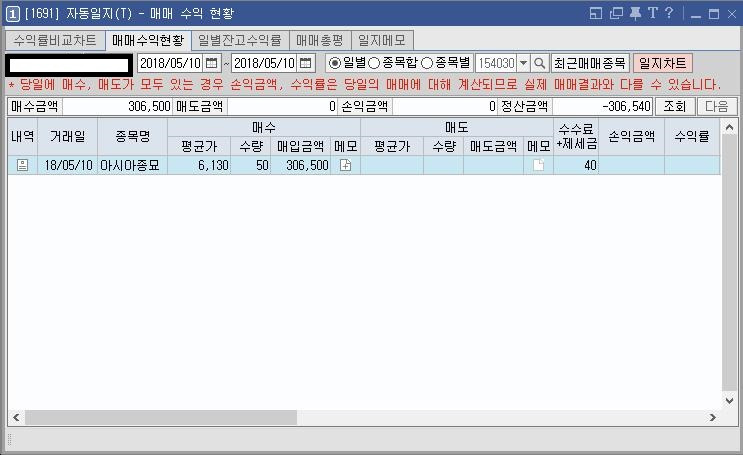
Task: Click the 조회 query button
Action: tap(675, 106)
